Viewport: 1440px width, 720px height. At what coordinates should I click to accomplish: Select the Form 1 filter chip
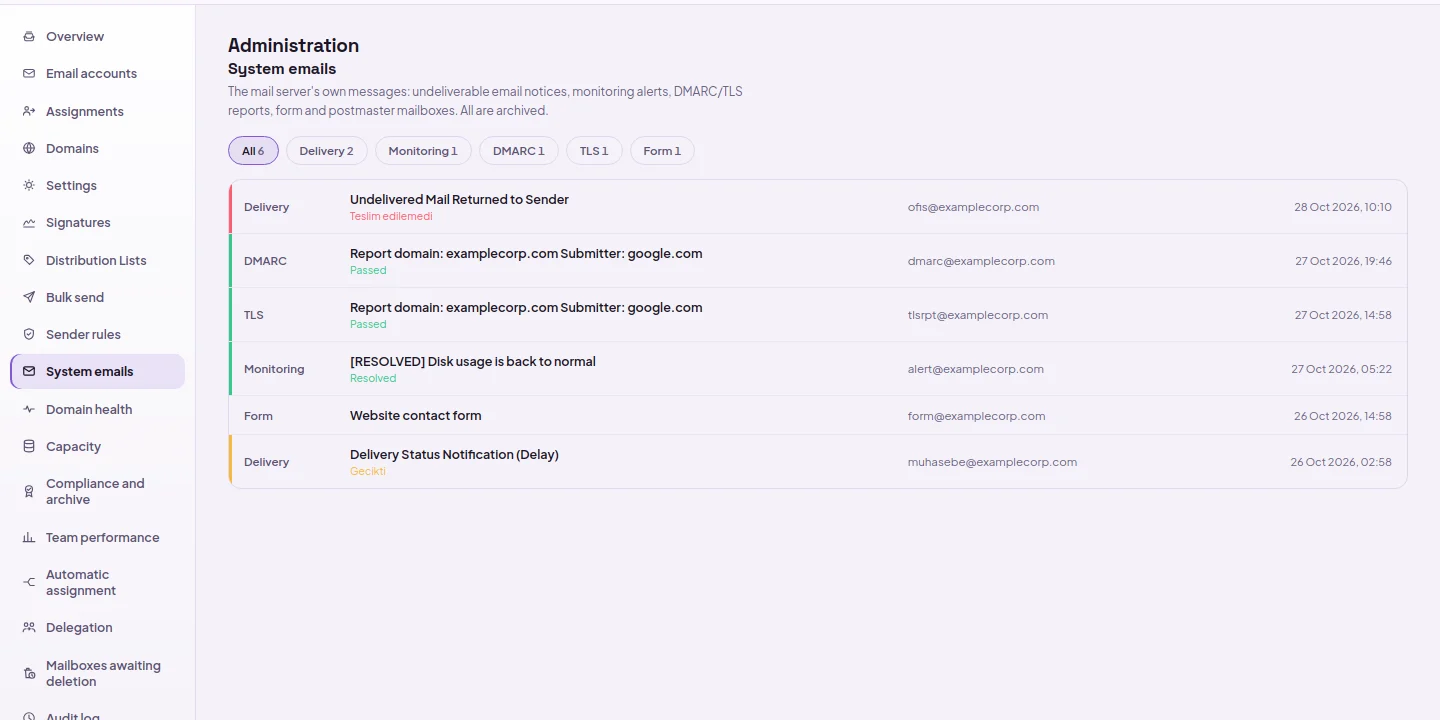coord(662,151)
